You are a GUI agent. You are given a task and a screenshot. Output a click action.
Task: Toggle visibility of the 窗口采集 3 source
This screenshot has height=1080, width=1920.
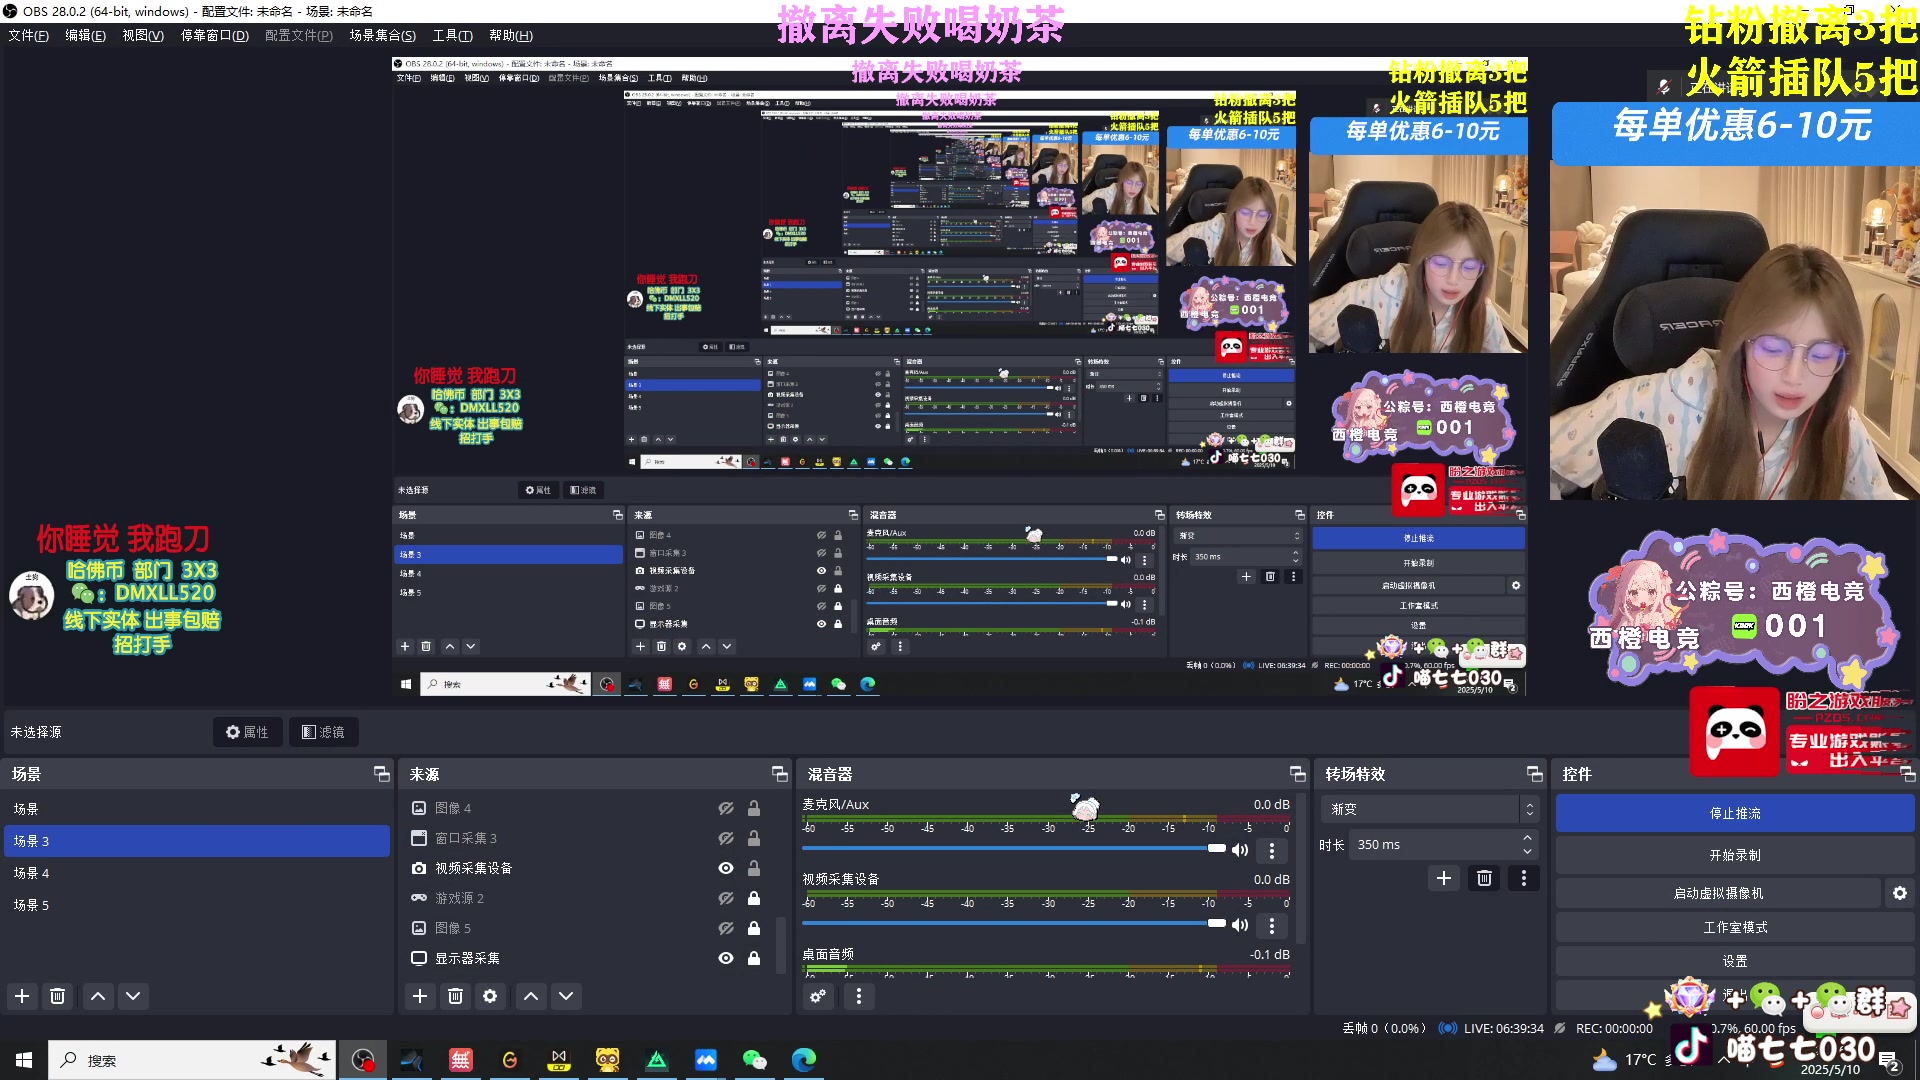(x=726, y=838)
